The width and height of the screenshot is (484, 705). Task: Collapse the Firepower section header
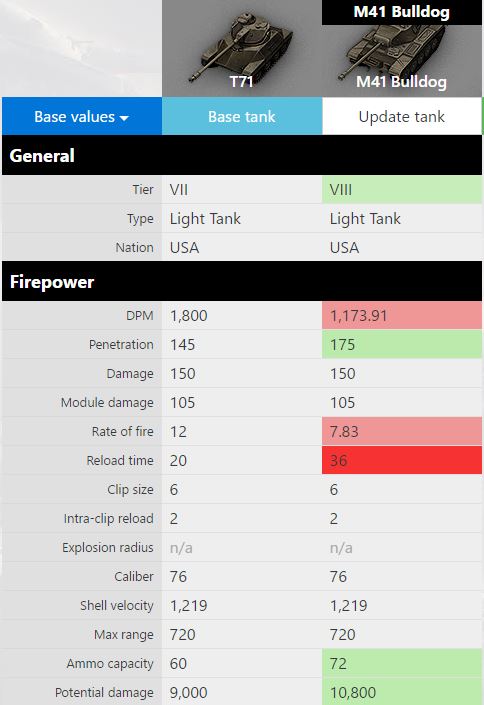(242, 281)
